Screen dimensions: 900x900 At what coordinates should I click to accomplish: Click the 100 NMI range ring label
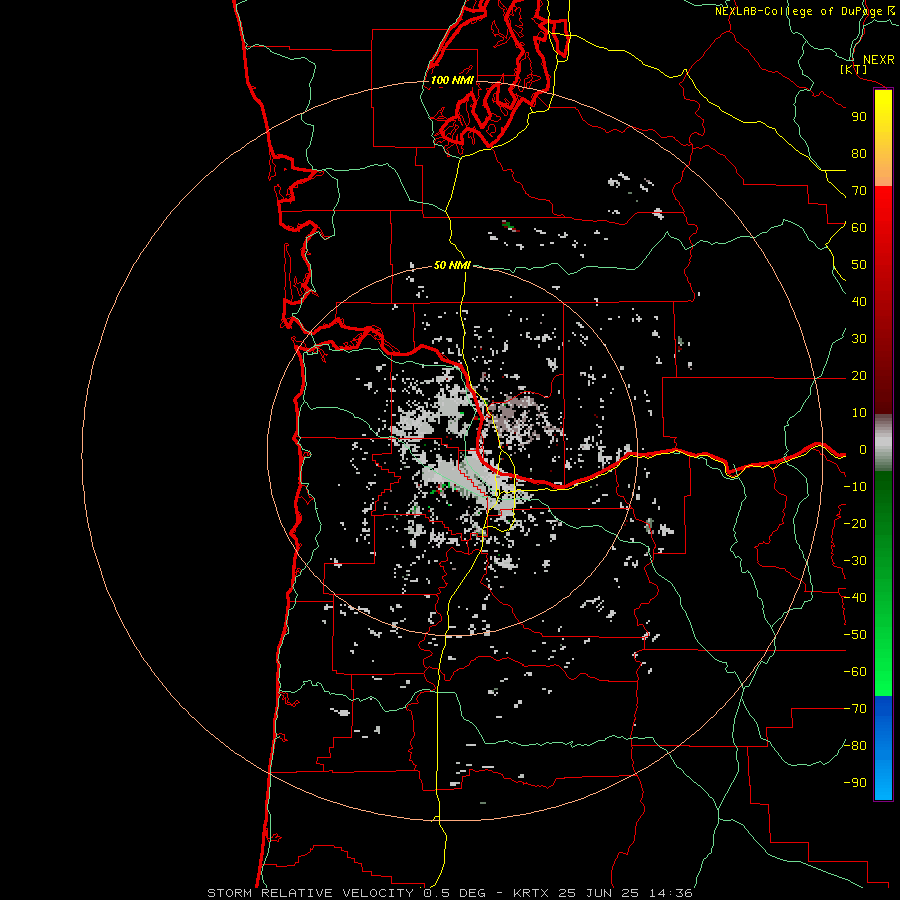(452, 80)
